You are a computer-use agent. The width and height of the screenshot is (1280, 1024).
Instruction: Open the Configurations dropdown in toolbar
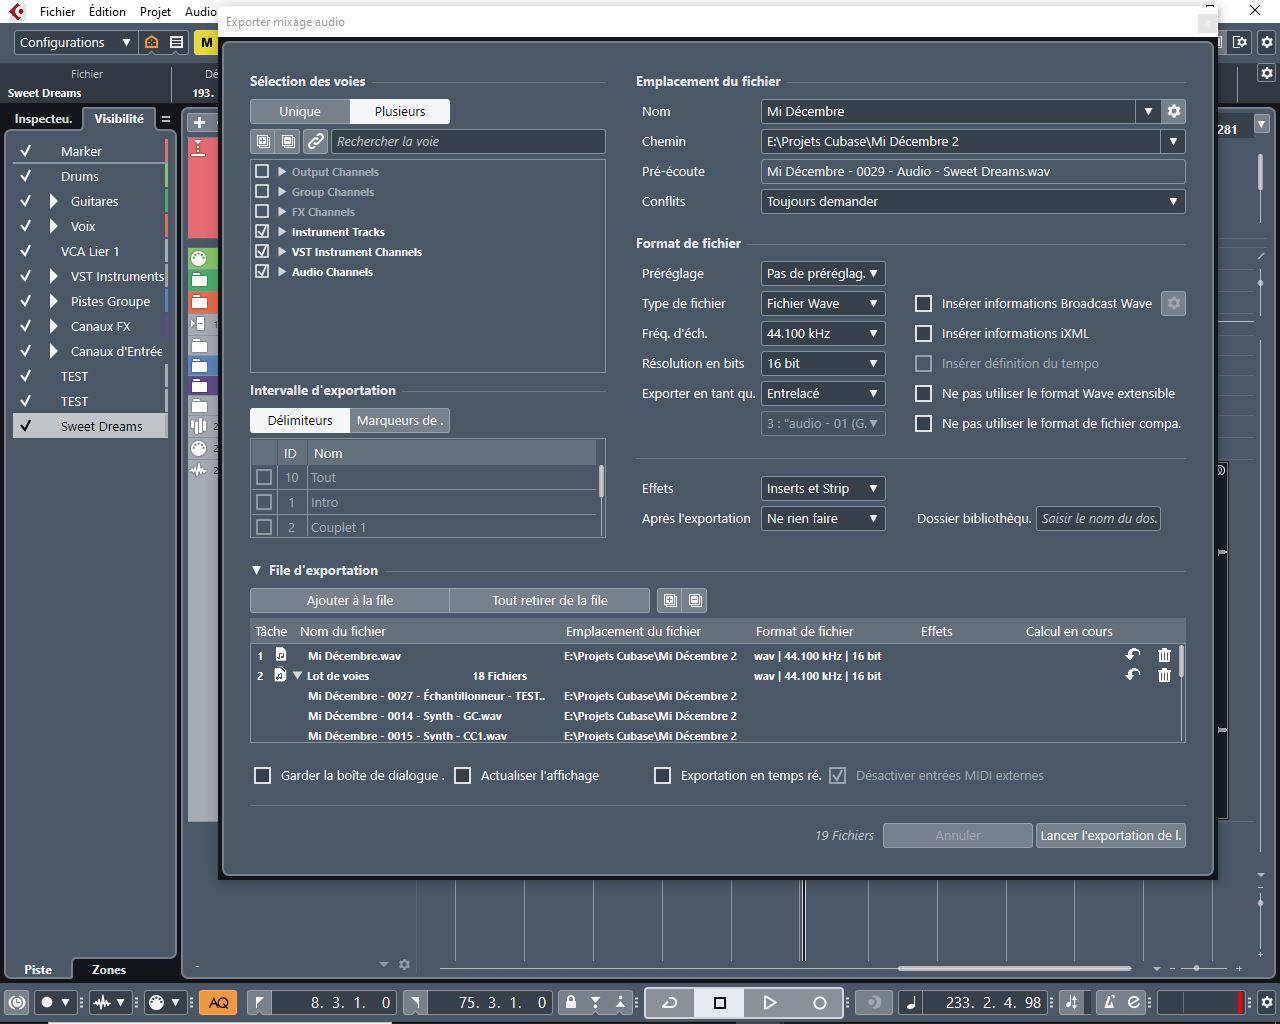coord(75,42)
